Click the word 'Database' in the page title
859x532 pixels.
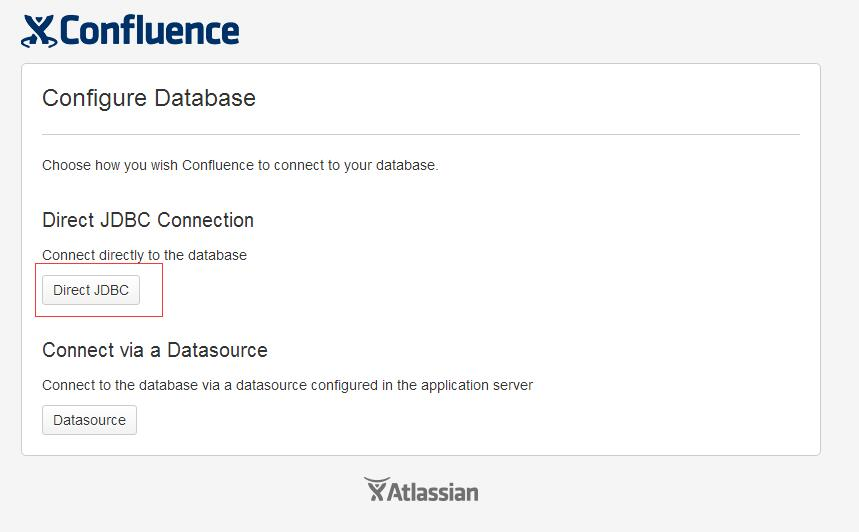coord(205,99)
